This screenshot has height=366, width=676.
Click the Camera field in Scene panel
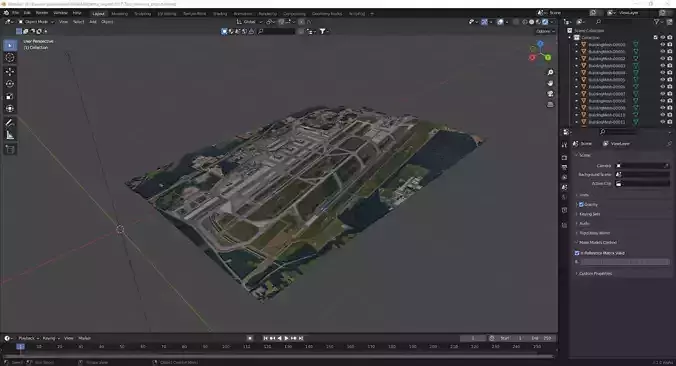[642, 166]
